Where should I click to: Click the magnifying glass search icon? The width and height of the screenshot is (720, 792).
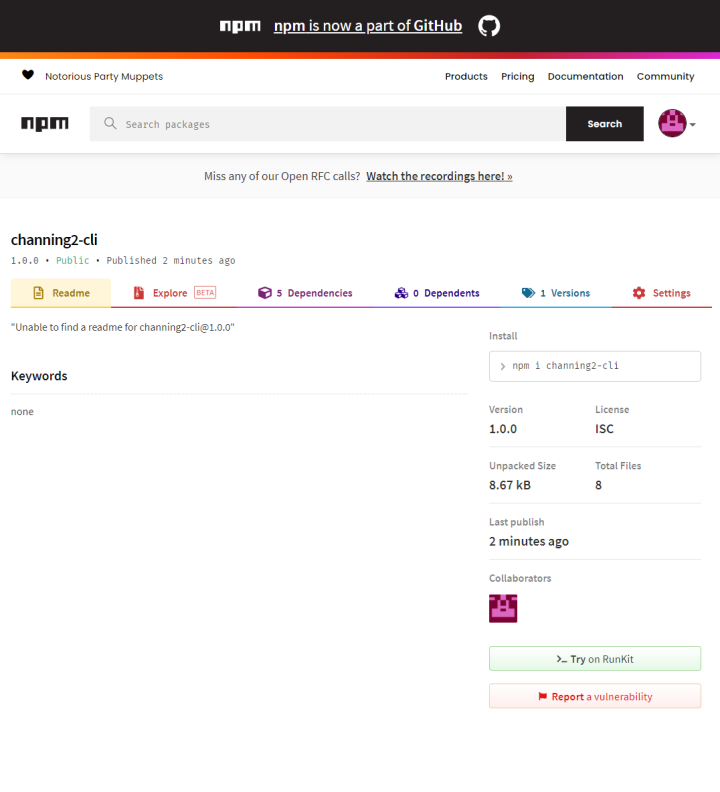pyautogui.click(x=110, y=123)
